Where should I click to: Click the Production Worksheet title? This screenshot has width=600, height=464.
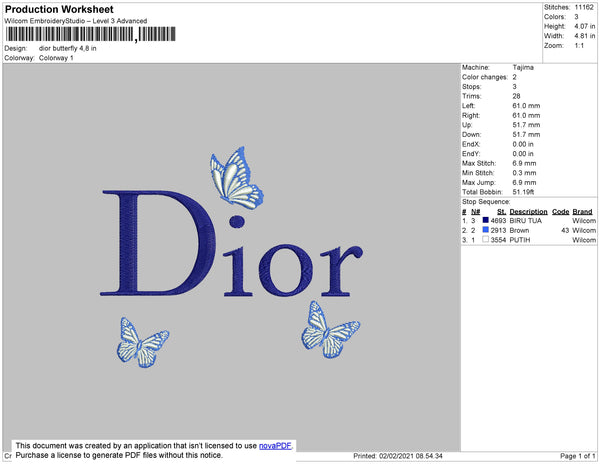59,9
